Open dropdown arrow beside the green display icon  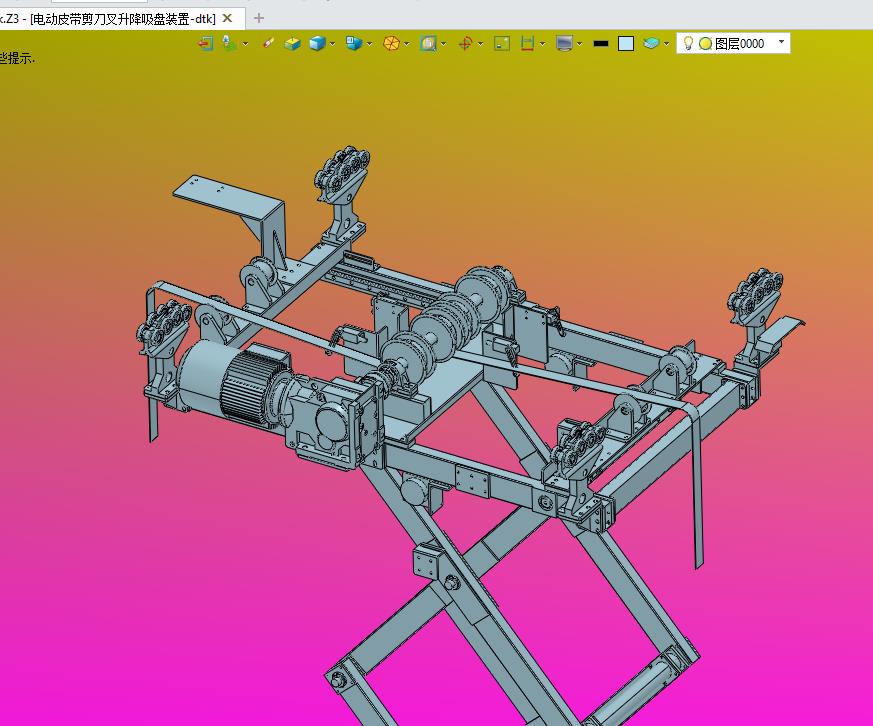coord(245,43)
